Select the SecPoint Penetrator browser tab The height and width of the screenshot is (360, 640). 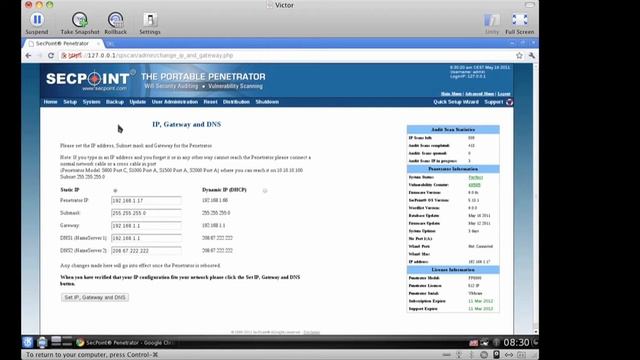(x=63, y=43)
